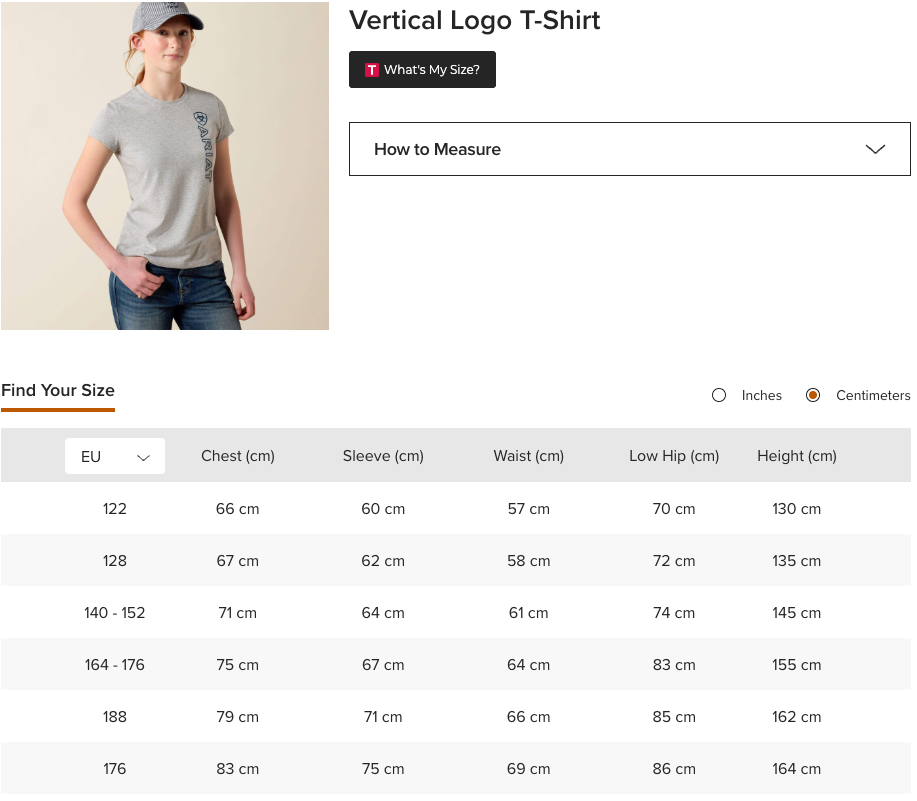
Task: Click the chevron arrow beside How to Measure
Action: (875, 149)
